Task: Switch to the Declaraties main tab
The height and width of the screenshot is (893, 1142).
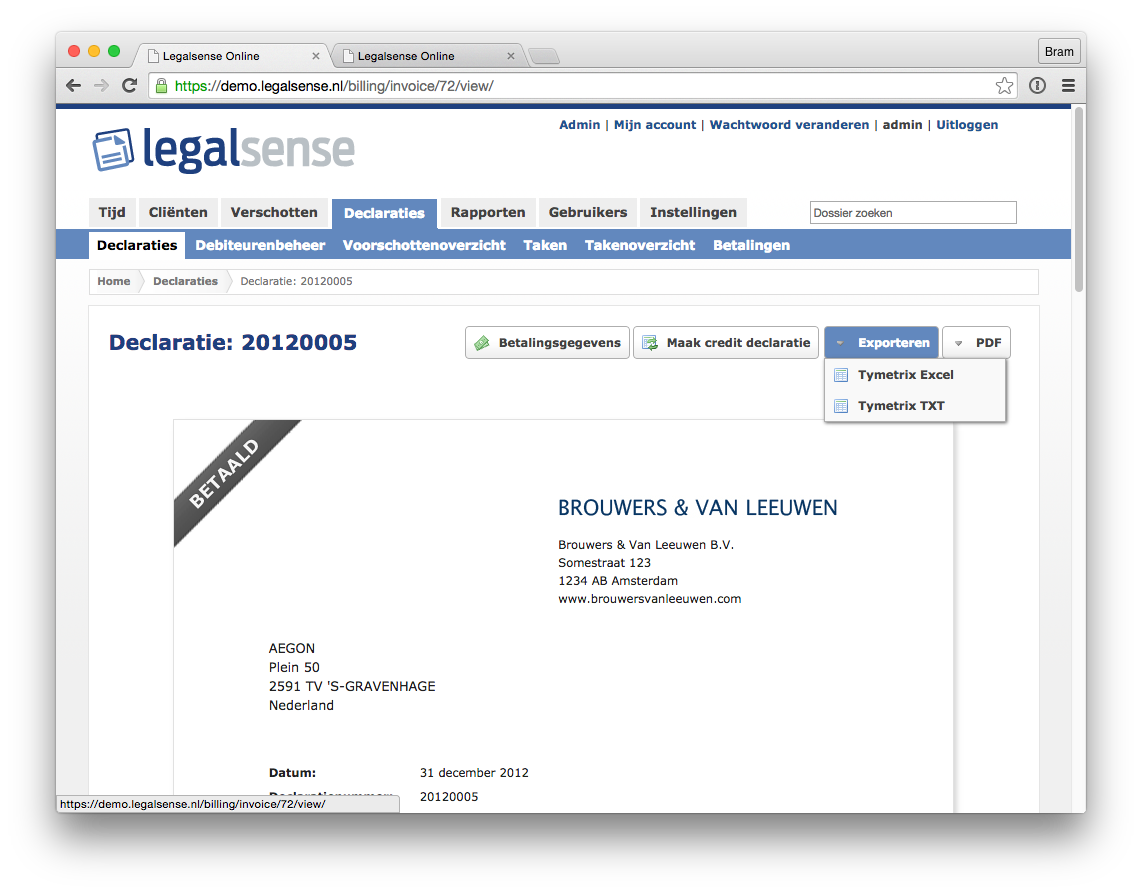Action: pos(385,212)
